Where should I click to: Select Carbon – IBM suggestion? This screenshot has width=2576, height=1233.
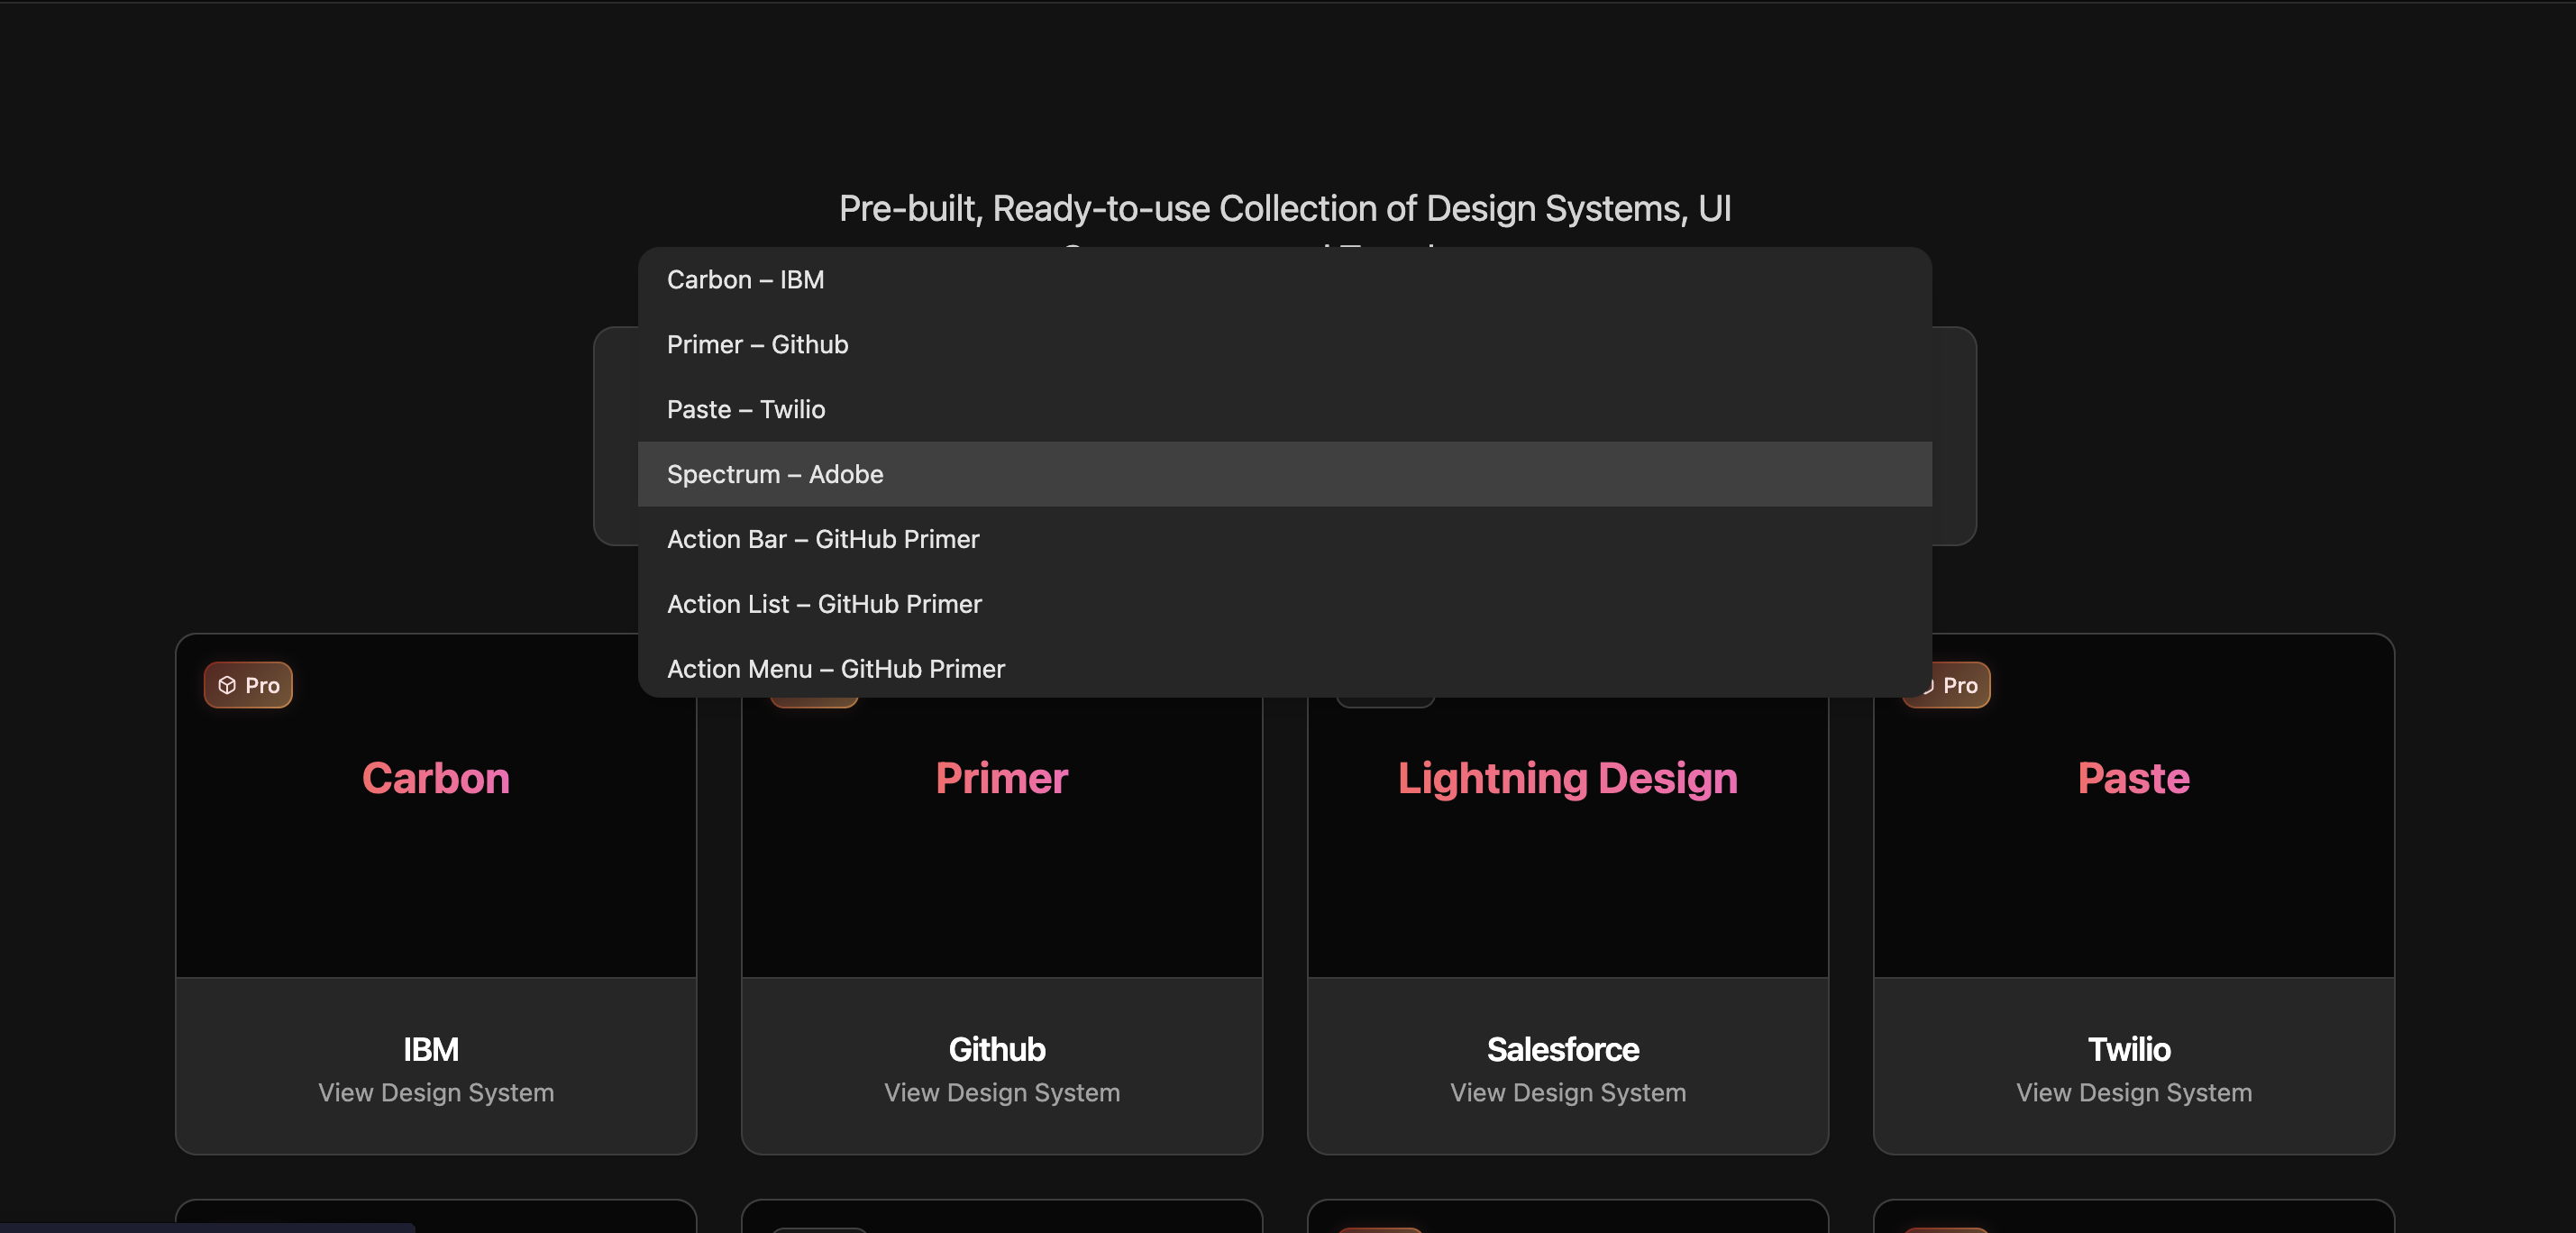[745, 280]
